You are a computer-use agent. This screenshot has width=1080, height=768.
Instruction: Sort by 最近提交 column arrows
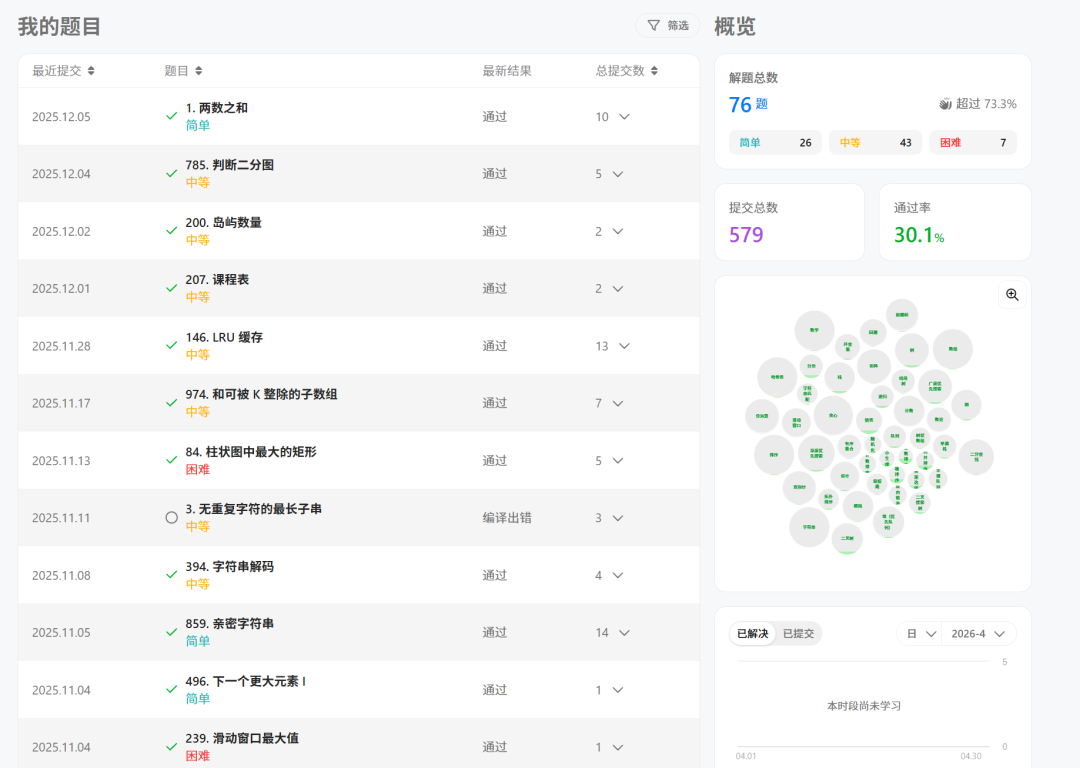pos(91,71)
